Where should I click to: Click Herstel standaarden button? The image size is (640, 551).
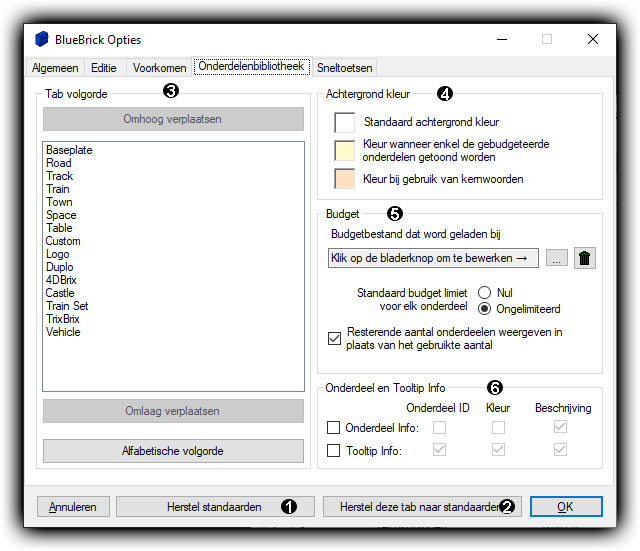point(215,507)
